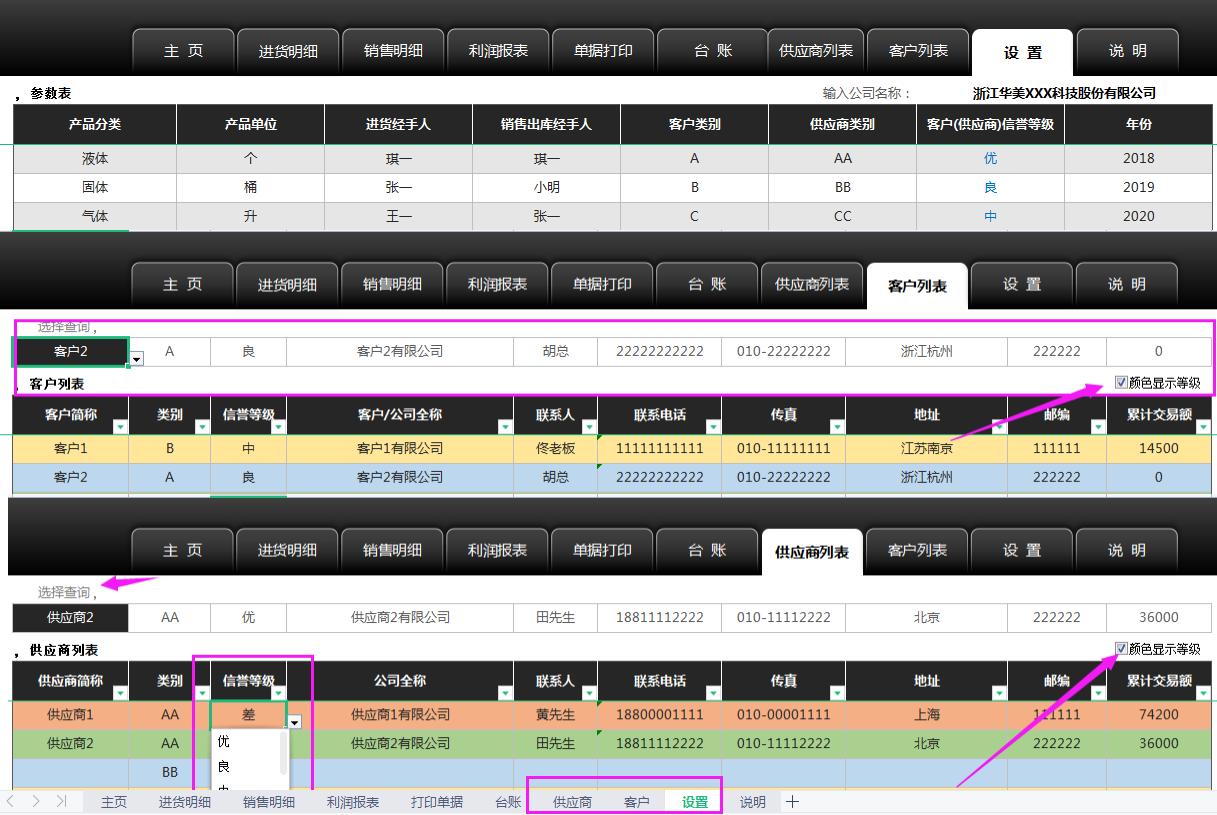Click 客户列表 button in the supplier list panel navigation
This screenshot has width=1217, height=815.
[x=917, y=550]
